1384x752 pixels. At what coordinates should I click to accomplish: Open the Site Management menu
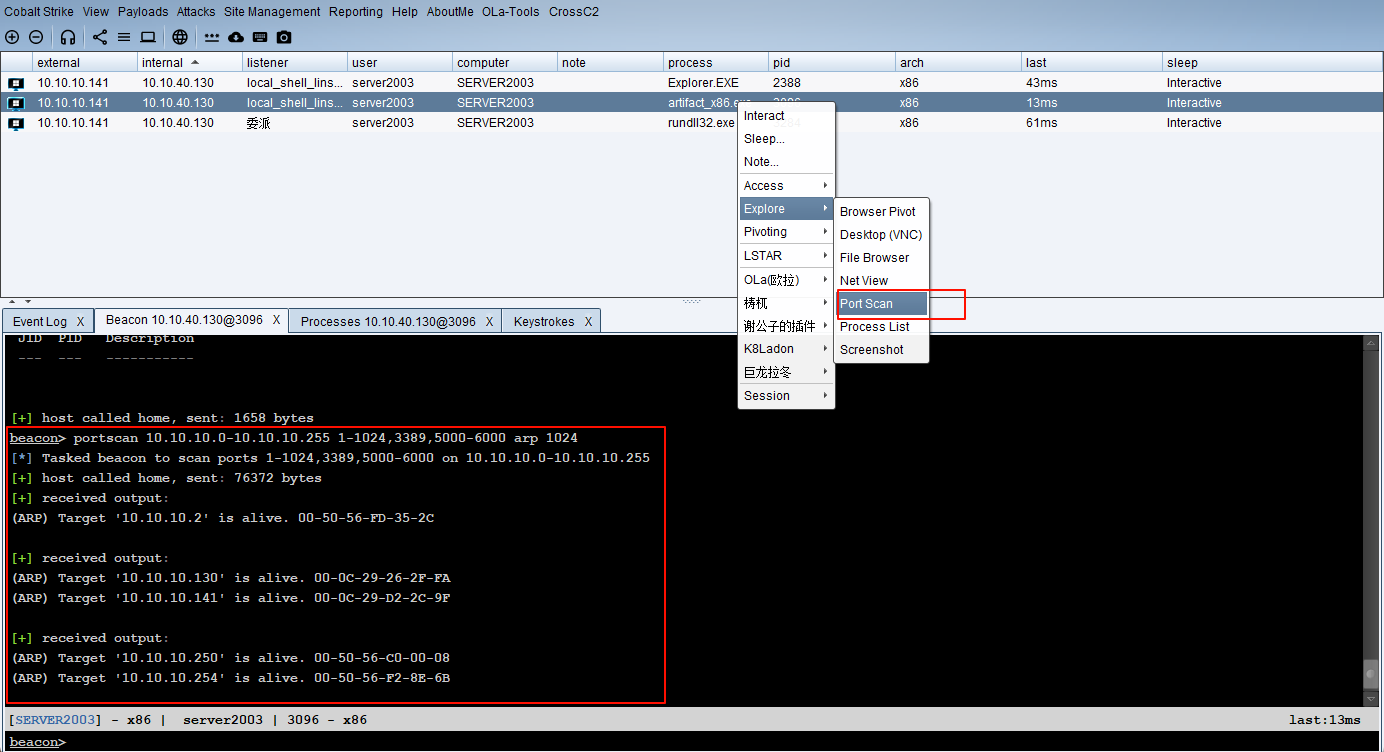(272, 12)
